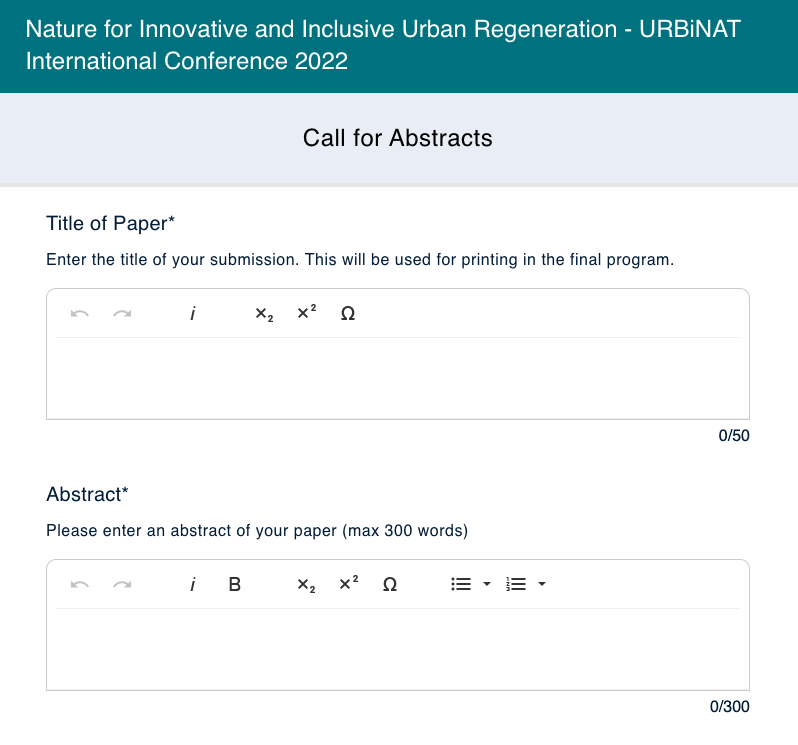Click undo in the Title of Paper editor
Viewport: 798px width, 745px height.
click(x=80, y=313)
